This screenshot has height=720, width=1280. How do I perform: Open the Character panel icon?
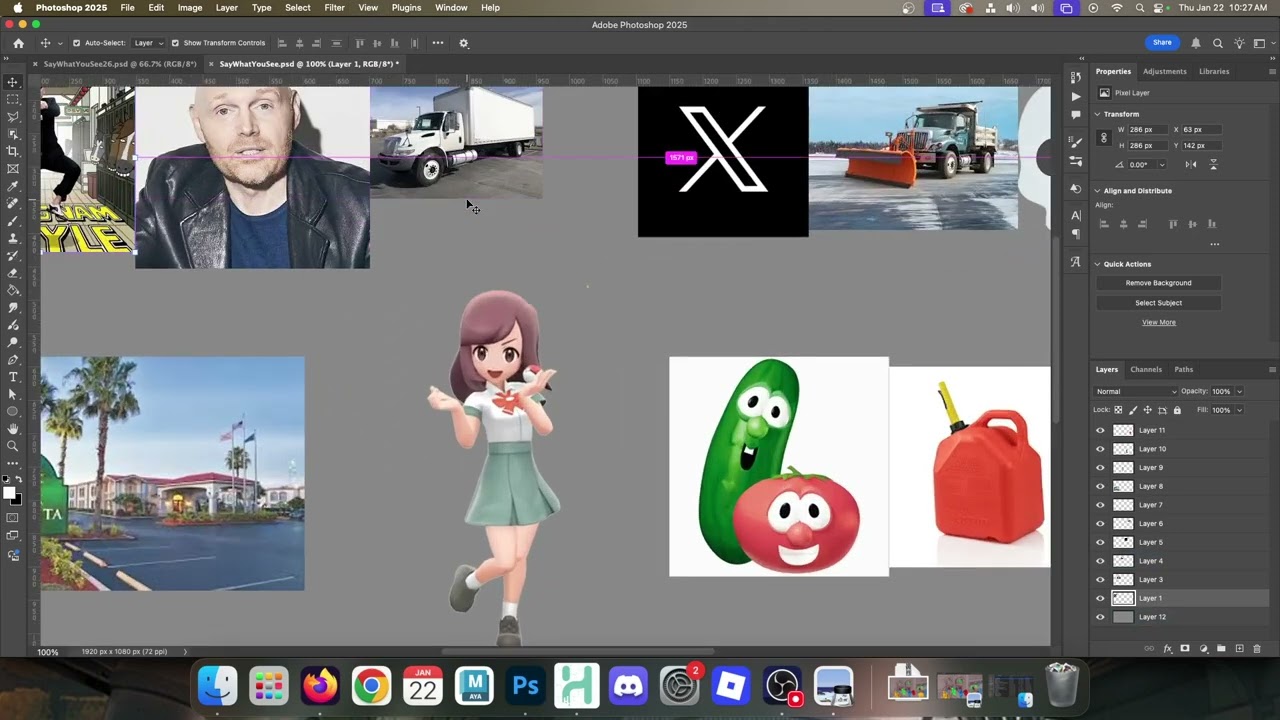coord(1075,215)
